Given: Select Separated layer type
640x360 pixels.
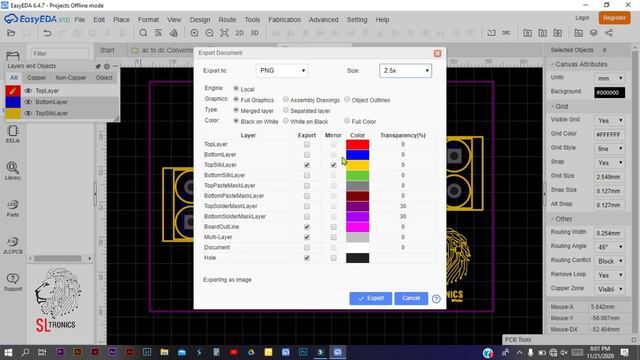Looking at the screenshot, I should 286,110.
